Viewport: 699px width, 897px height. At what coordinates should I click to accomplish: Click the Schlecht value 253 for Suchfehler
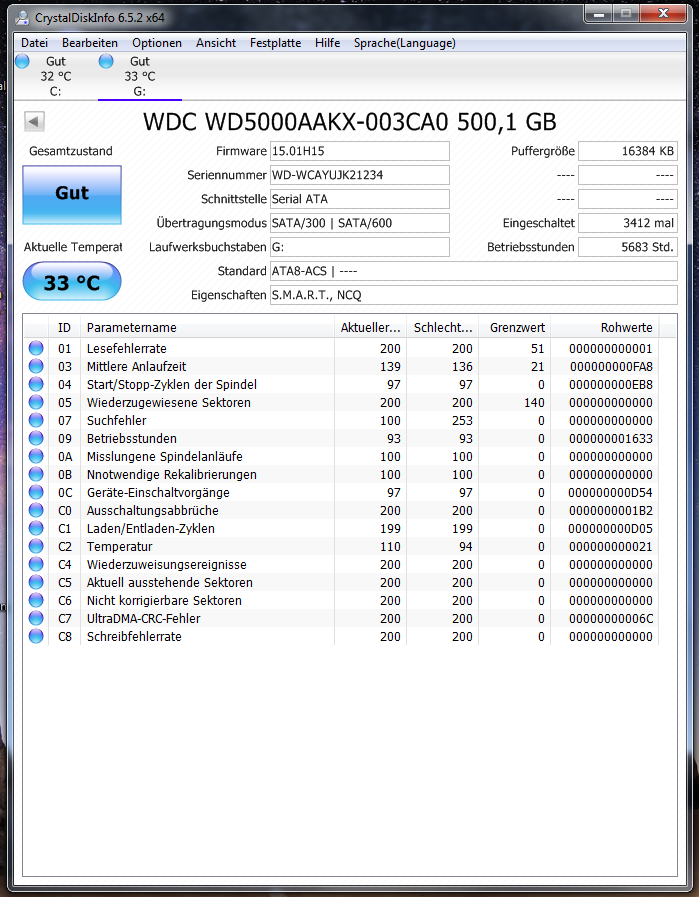pos(462,420)
